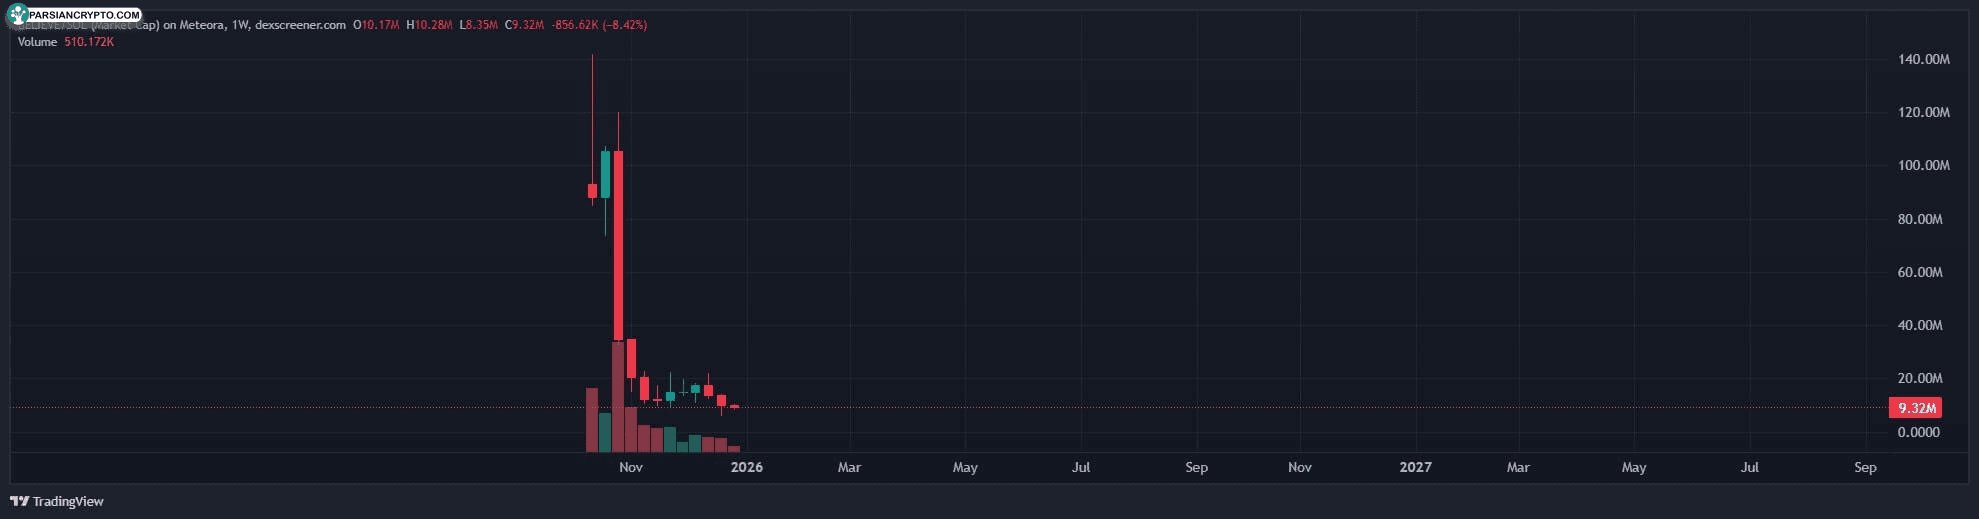Click the first Nov label on time axis
The height and width of the screenshot is (519, 1979).
click(x=631, y=467)
